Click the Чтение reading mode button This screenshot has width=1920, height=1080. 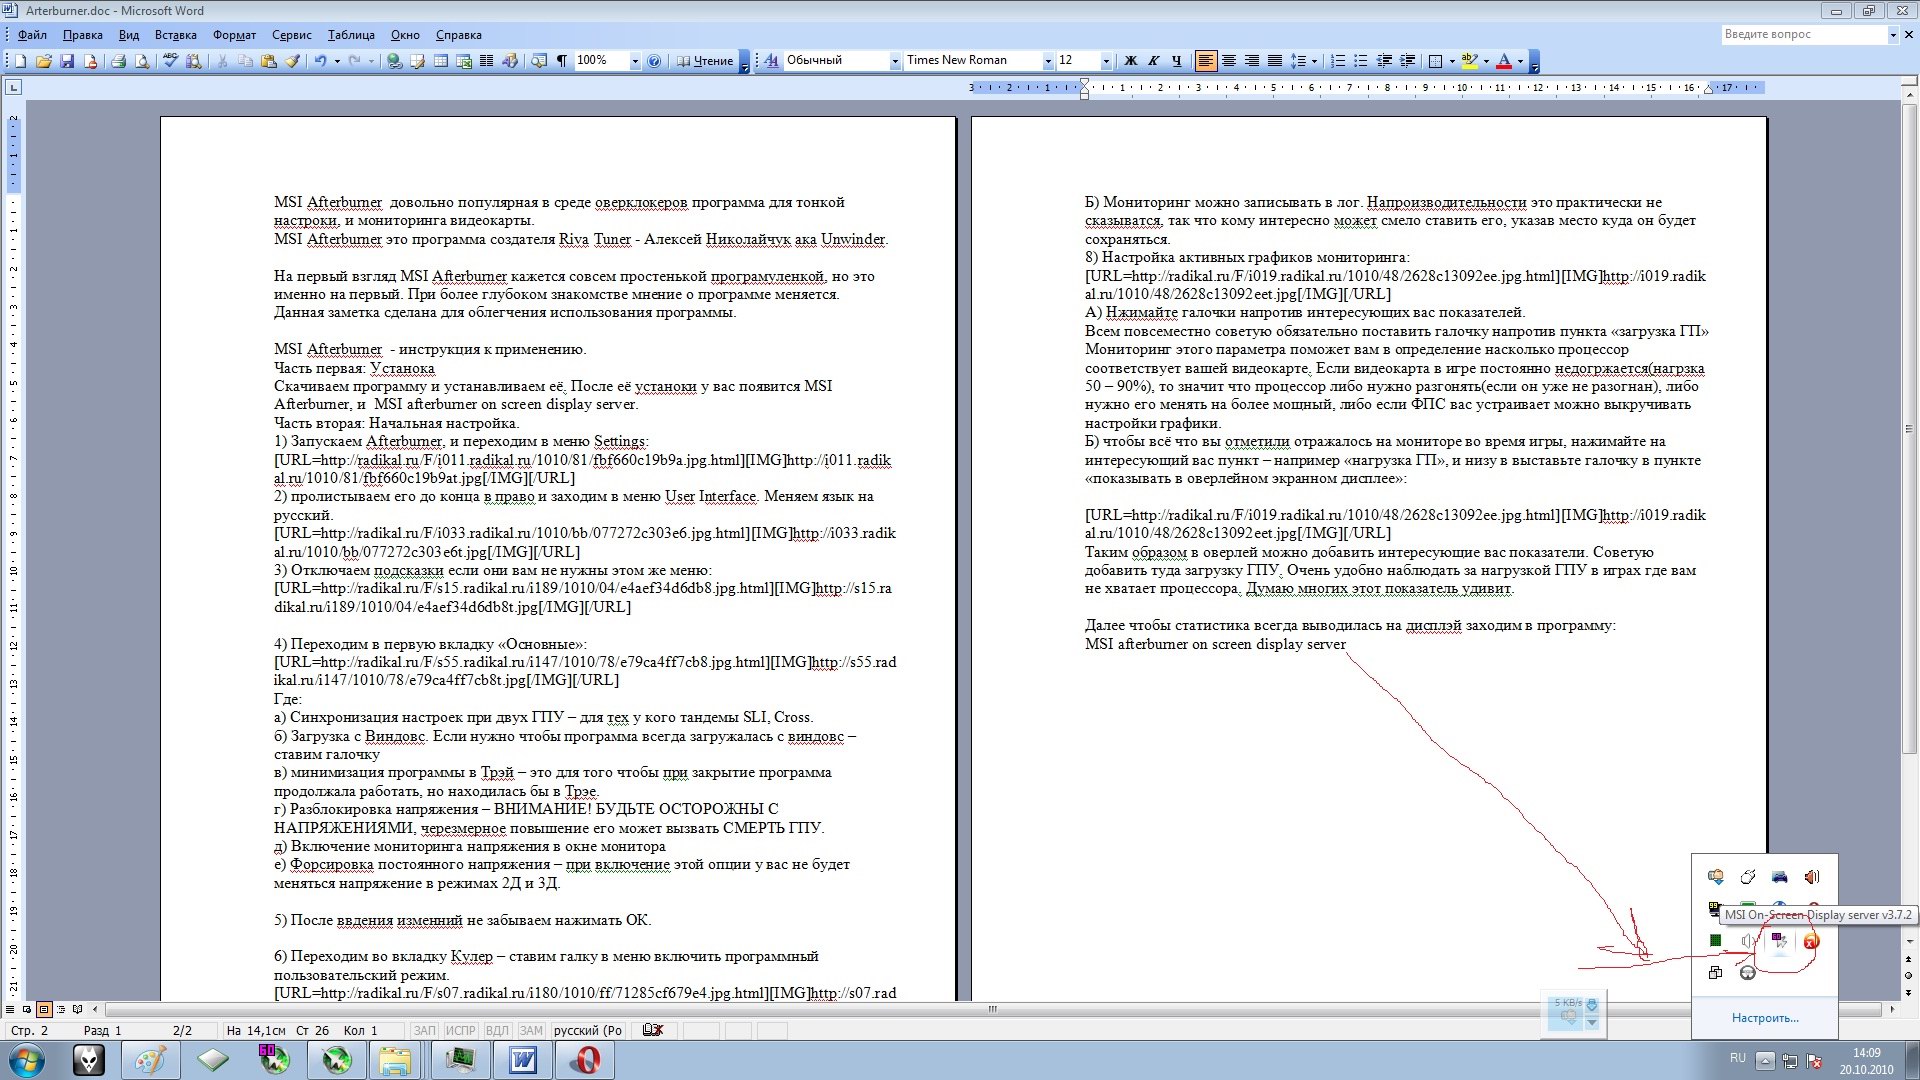(705, 61)
